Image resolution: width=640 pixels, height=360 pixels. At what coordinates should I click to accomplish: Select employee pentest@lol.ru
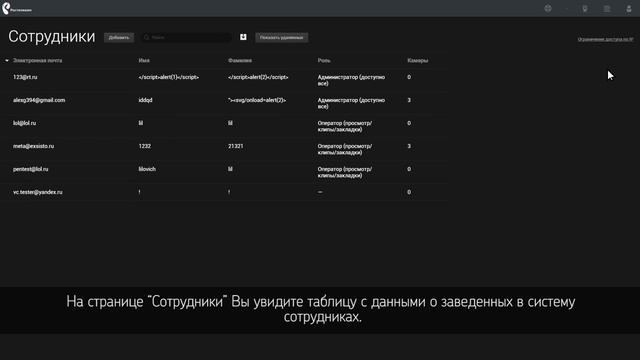[31, 169]
